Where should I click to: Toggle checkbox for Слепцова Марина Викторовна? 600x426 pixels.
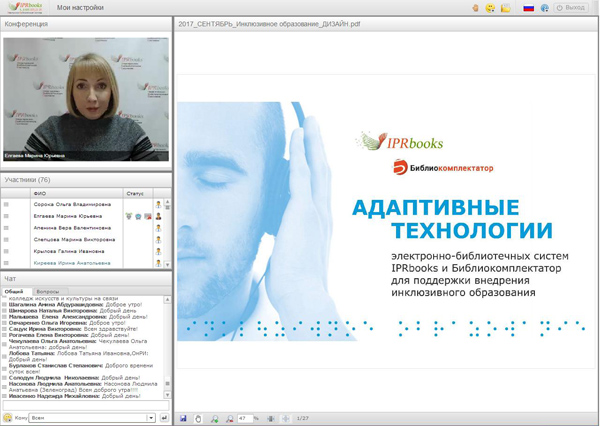click(x=6, y=240)
